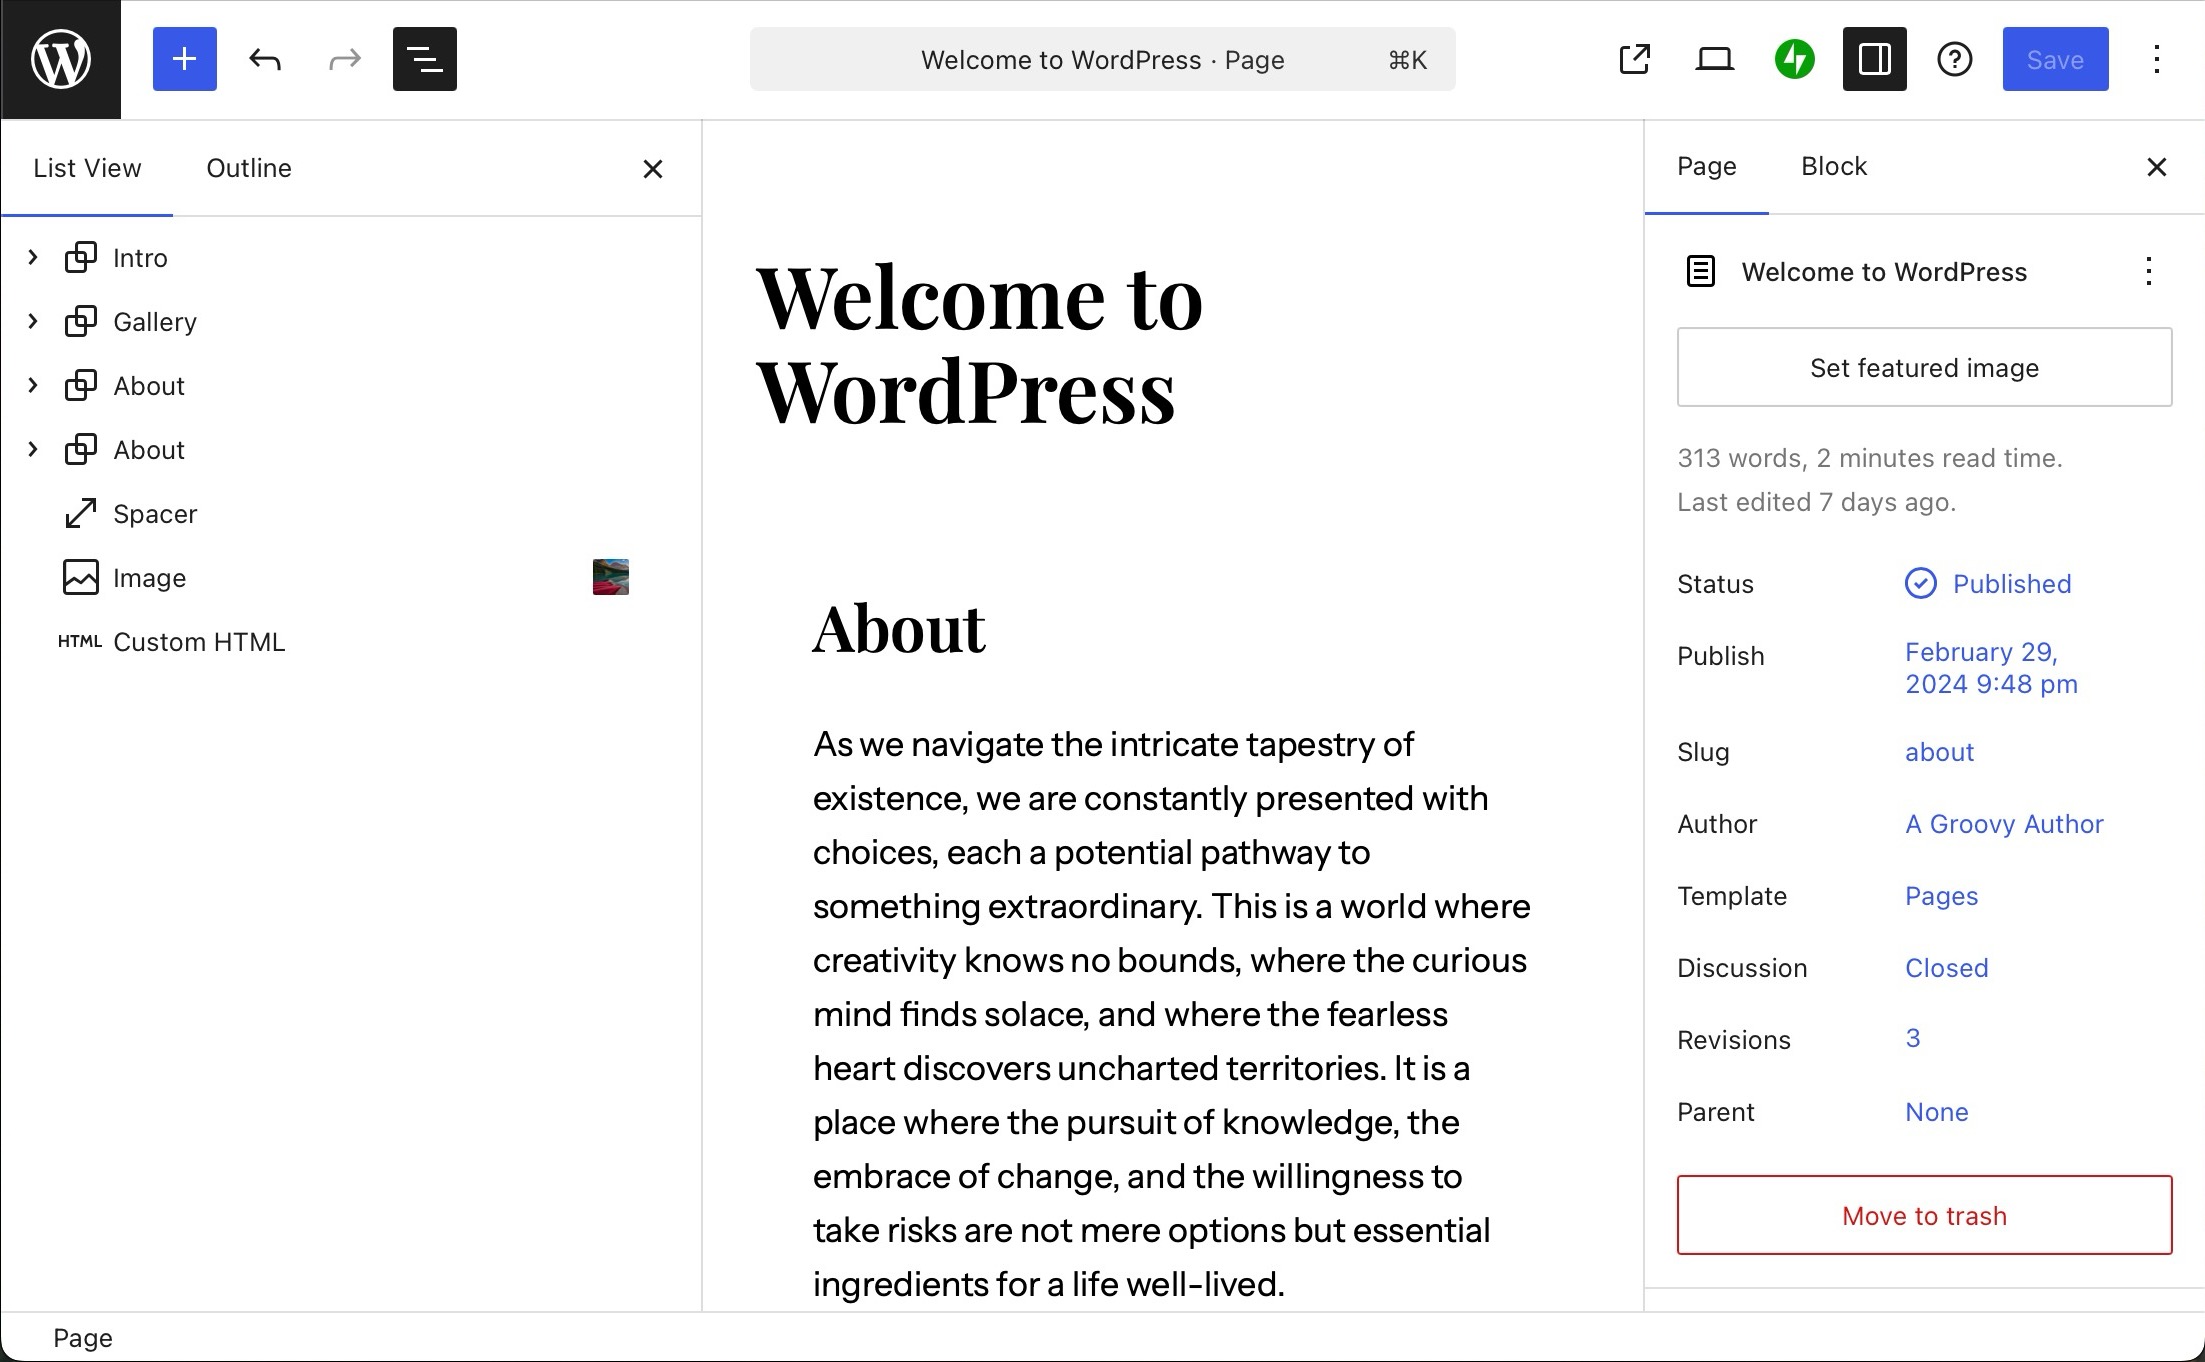Click Set featured image
2205x1362 pixels.
[1923, 367]
